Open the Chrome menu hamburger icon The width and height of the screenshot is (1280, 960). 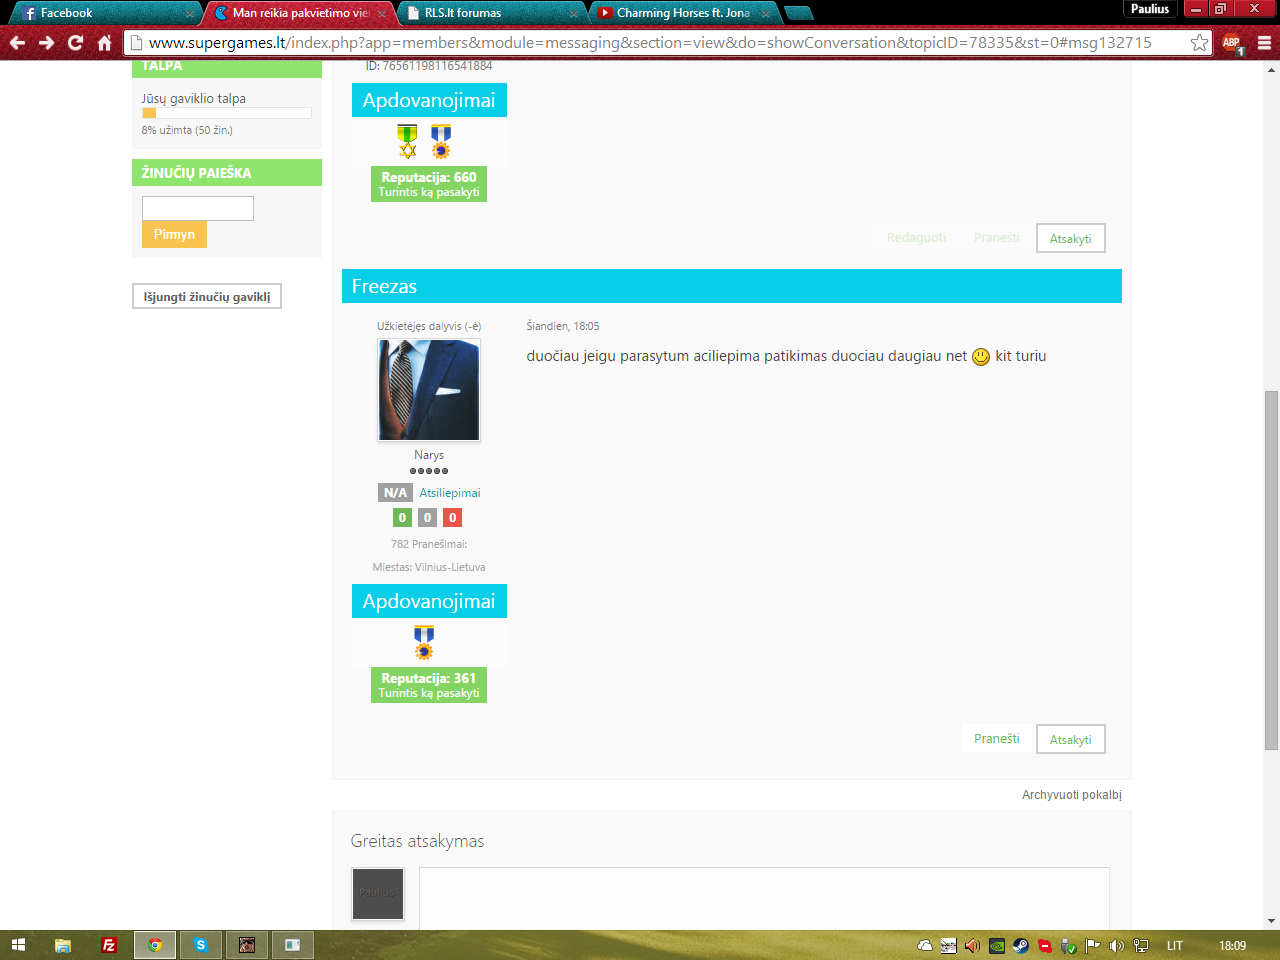coord(1264,43)
